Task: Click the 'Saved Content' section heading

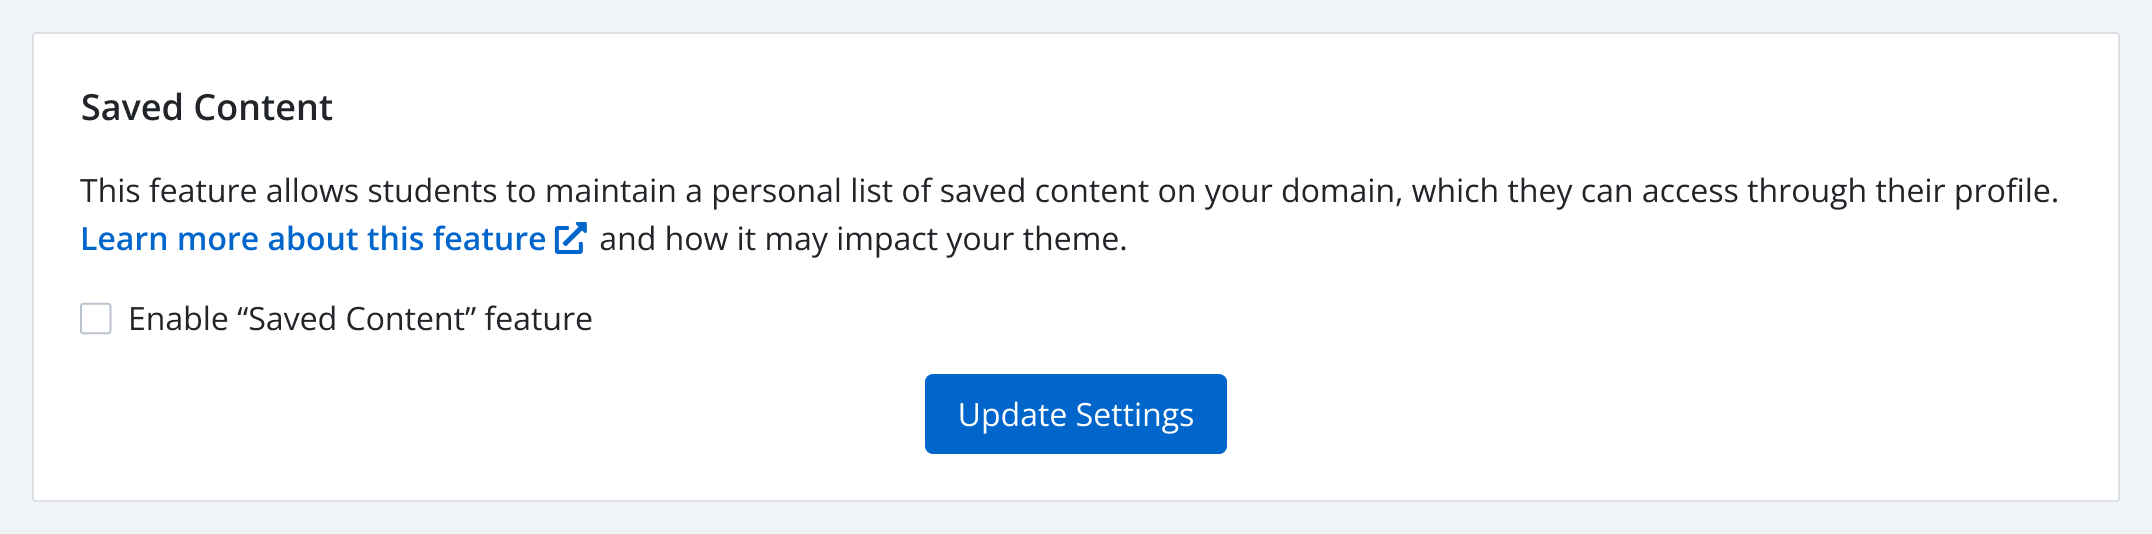Action: pos(206,107)
